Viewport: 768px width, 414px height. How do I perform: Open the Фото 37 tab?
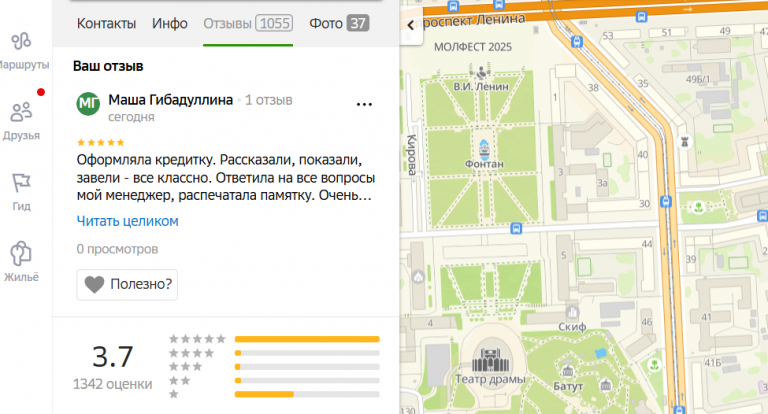click(x=339, y=24)
